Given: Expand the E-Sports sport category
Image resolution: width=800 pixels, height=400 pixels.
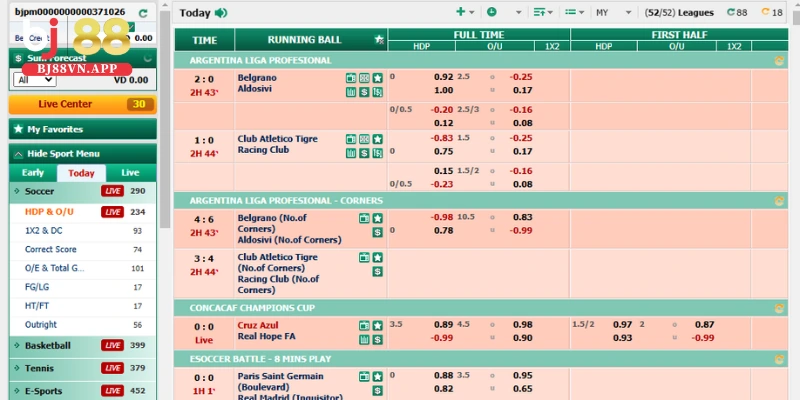Looking at the screenshot, I should (x=83, y=391).
